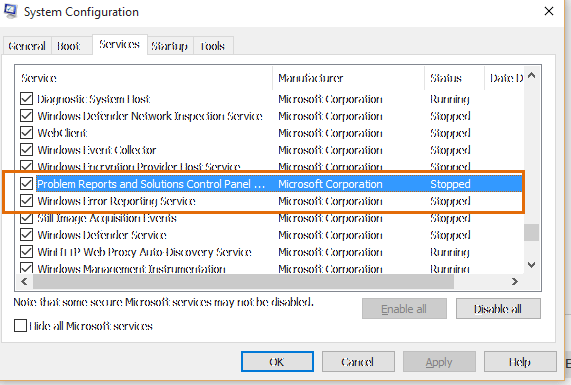Image resolution: width=571 pixels, height=385 pixels.
Task: Click Microsoft Corporation in Windows Event Collector row
Action: tap(330, 150)
